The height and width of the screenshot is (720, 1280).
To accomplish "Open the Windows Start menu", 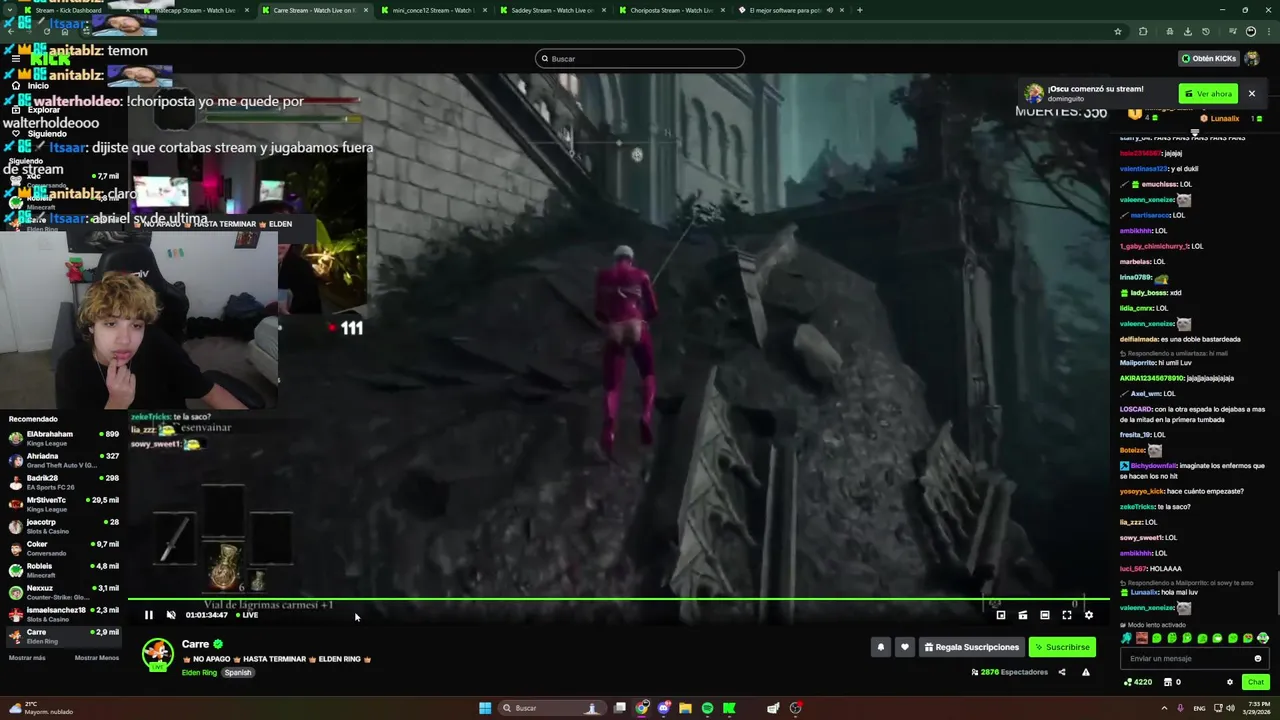I will coord(485,708).
